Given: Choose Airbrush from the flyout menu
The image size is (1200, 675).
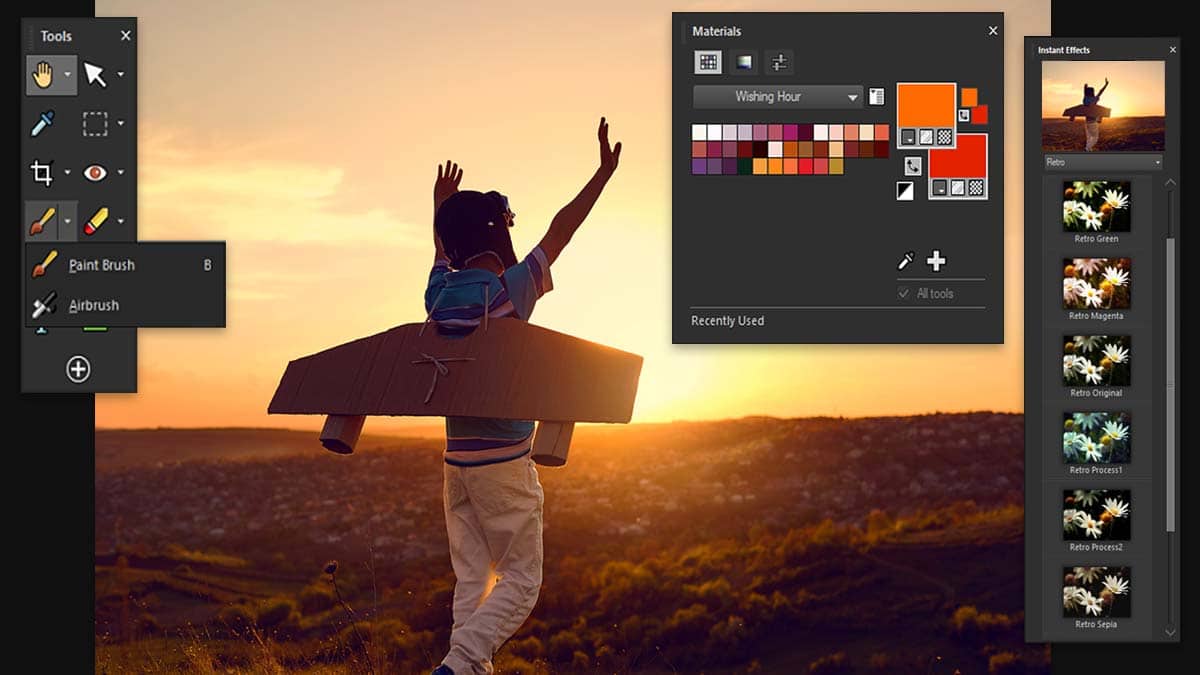Looking at the screenshot, I should [x=93, y=305].
